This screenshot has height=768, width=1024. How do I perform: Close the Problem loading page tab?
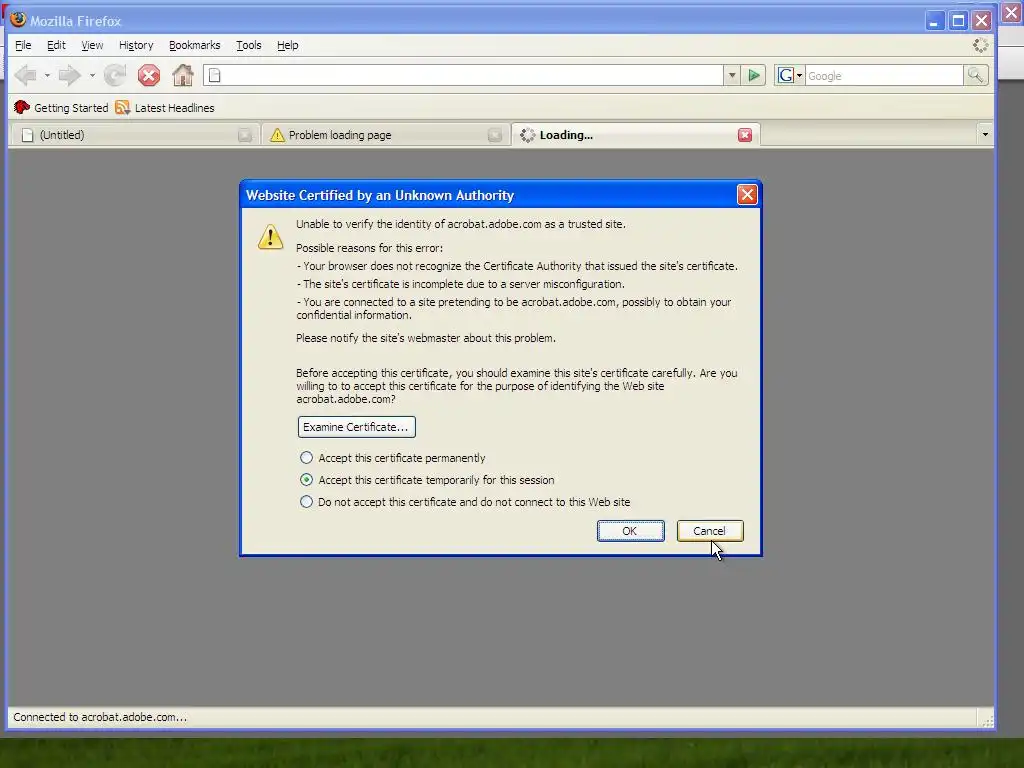coord(495,135)
